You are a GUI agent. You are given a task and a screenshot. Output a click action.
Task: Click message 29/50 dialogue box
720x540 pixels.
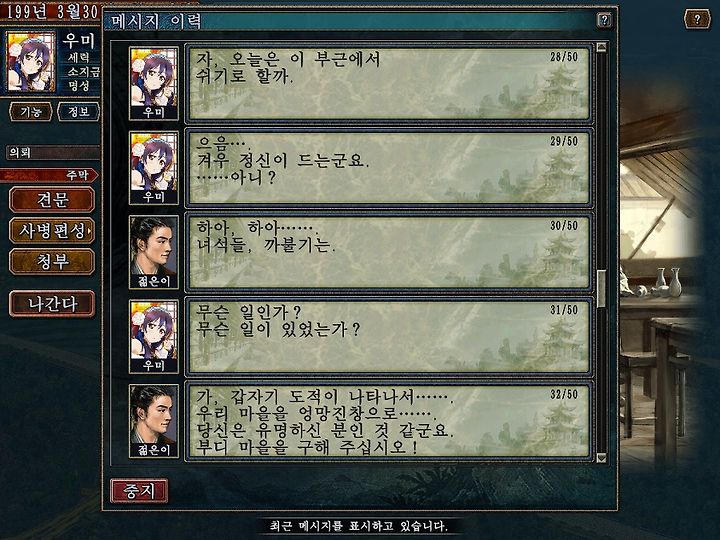389,167
